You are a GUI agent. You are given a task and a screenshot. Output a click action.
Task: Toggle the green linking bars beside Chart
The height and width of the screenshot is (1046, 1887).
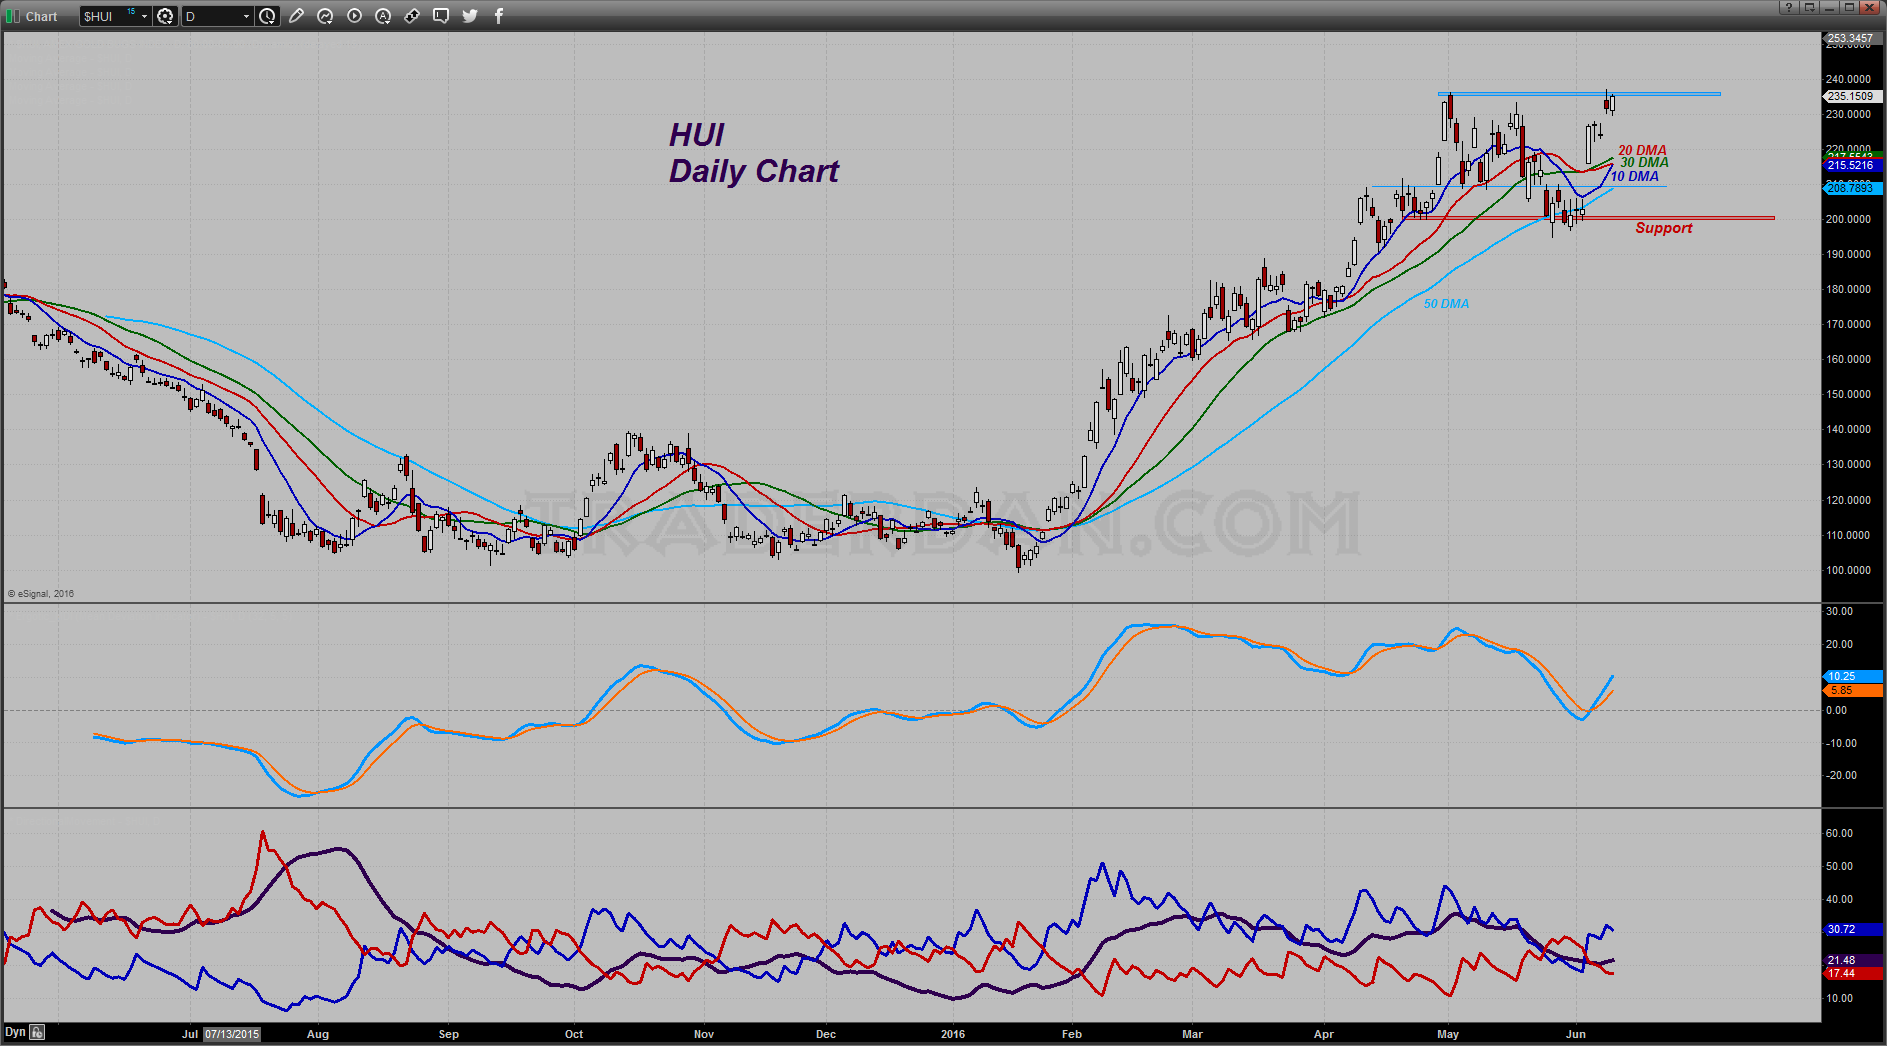tap(13, 16)
